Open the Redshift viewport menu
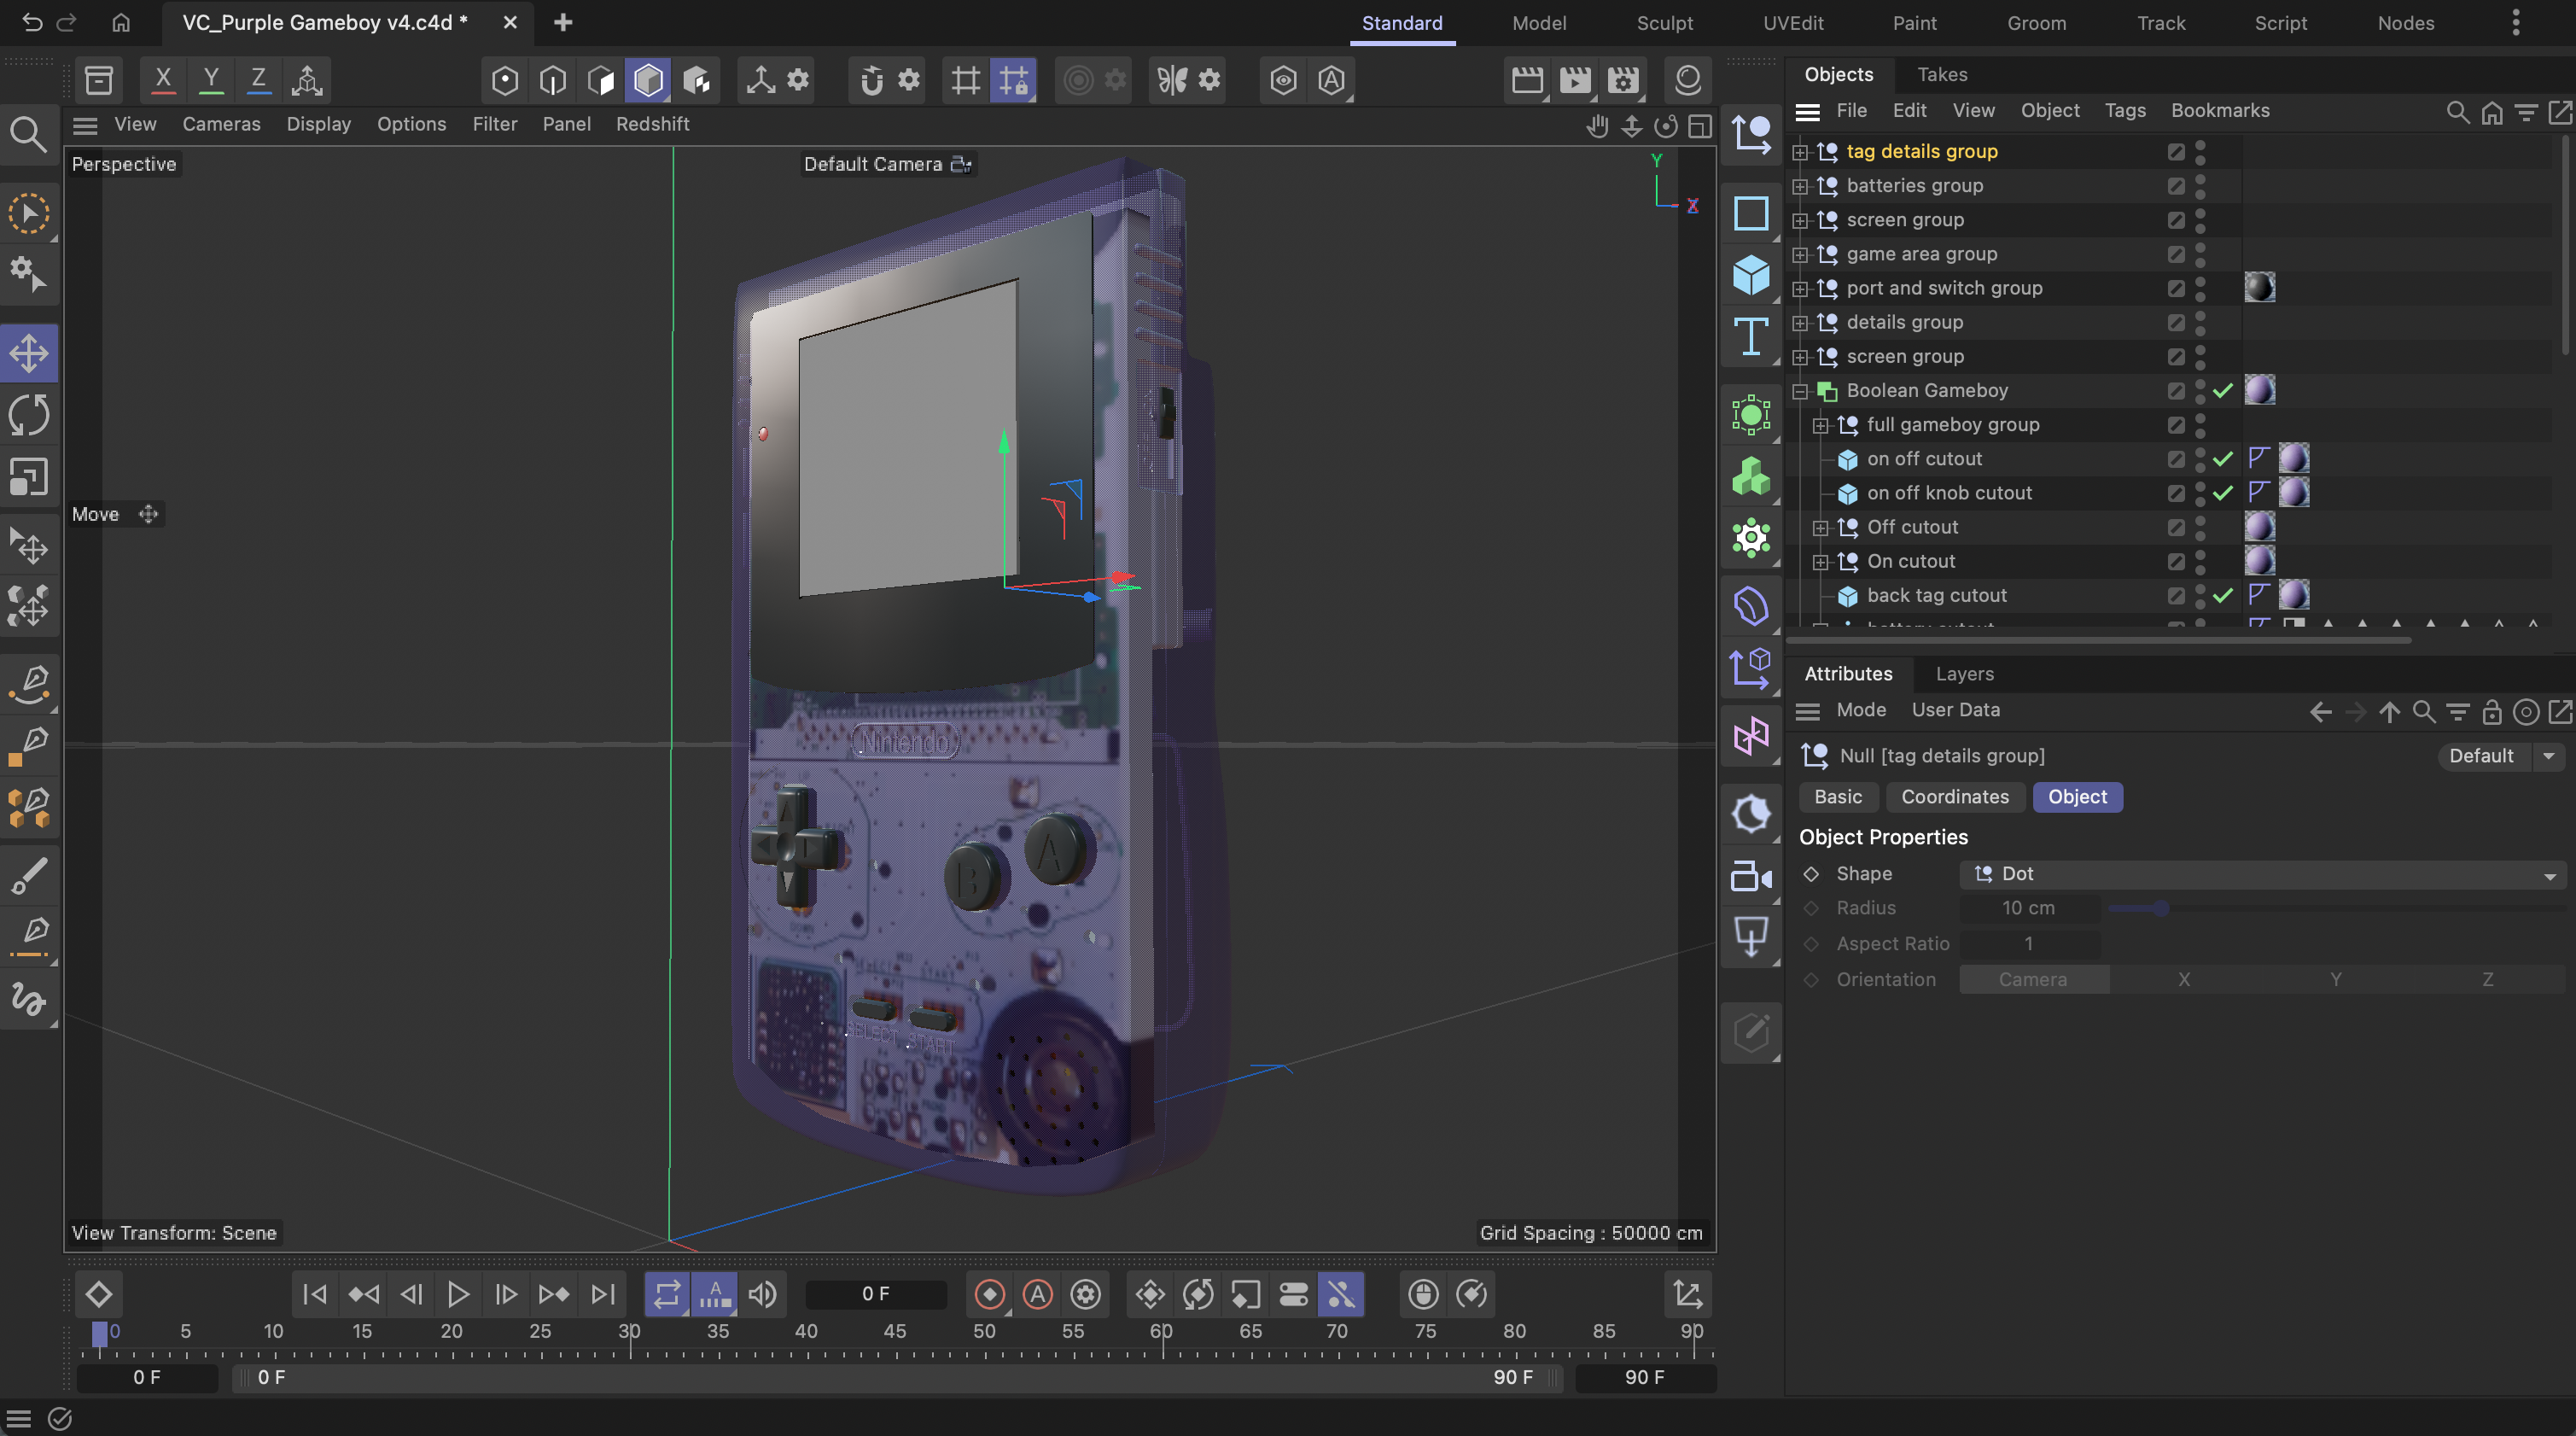Viewport: 2576px width, 1436px height. [x=652, y=124]
